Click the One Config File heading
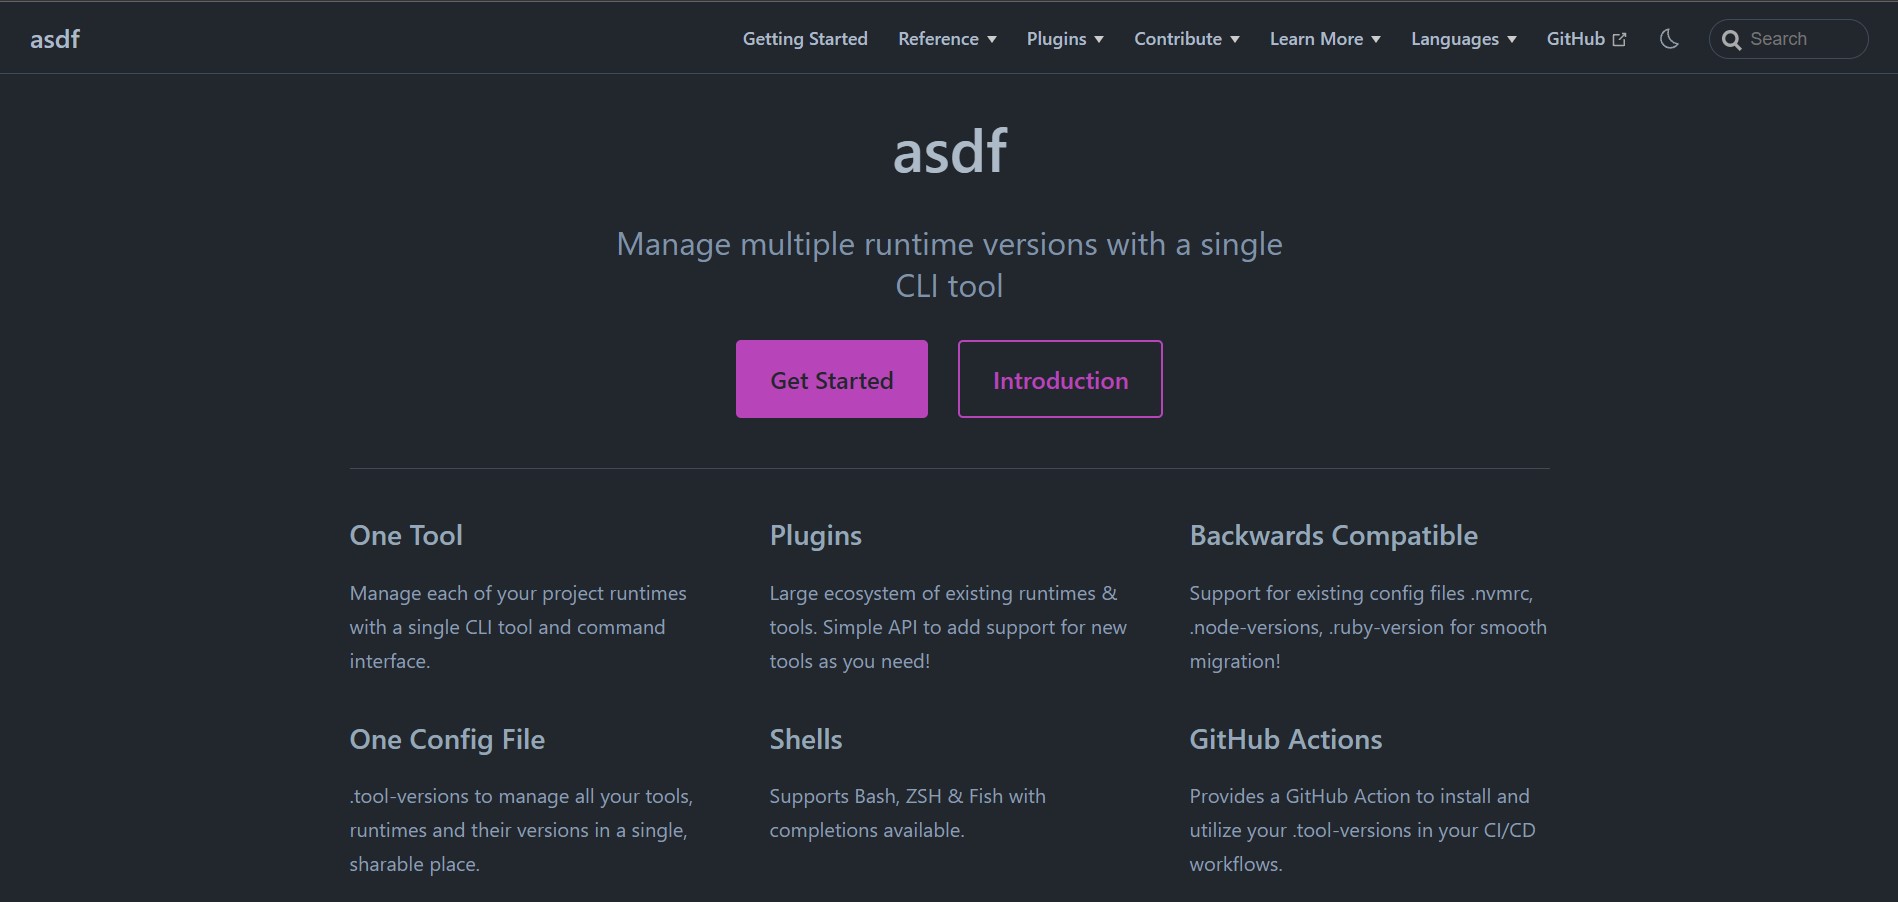1898x902 pixels. click(x=447, y=740)
